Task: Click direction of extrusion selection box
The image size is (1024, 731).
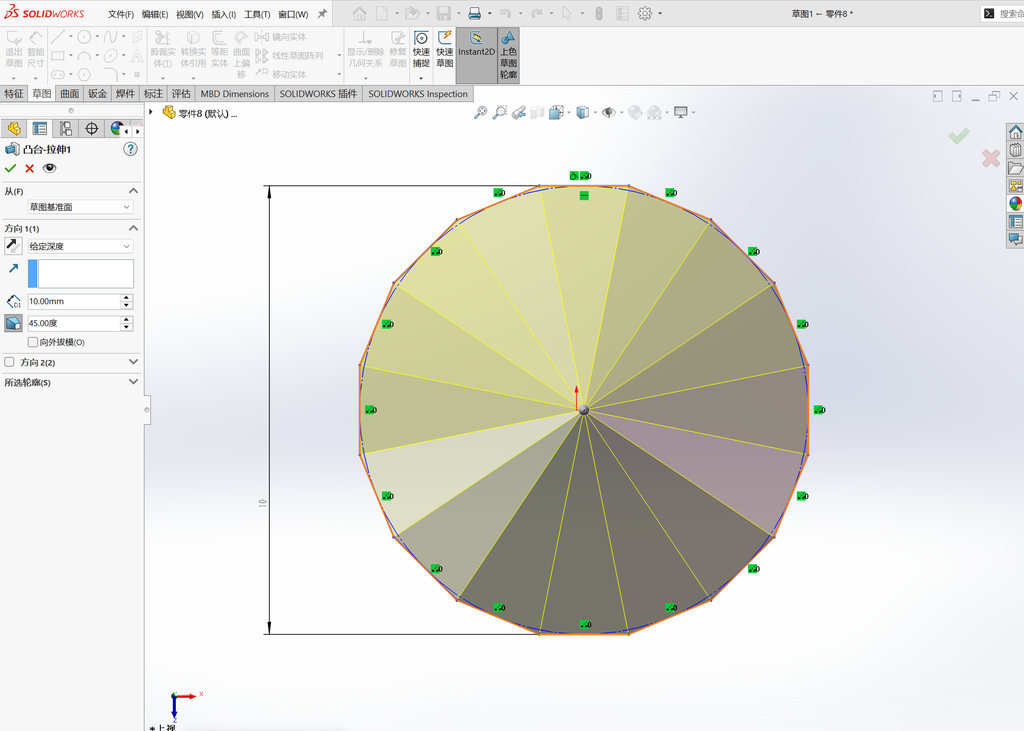Action: (x=86, y=274)
